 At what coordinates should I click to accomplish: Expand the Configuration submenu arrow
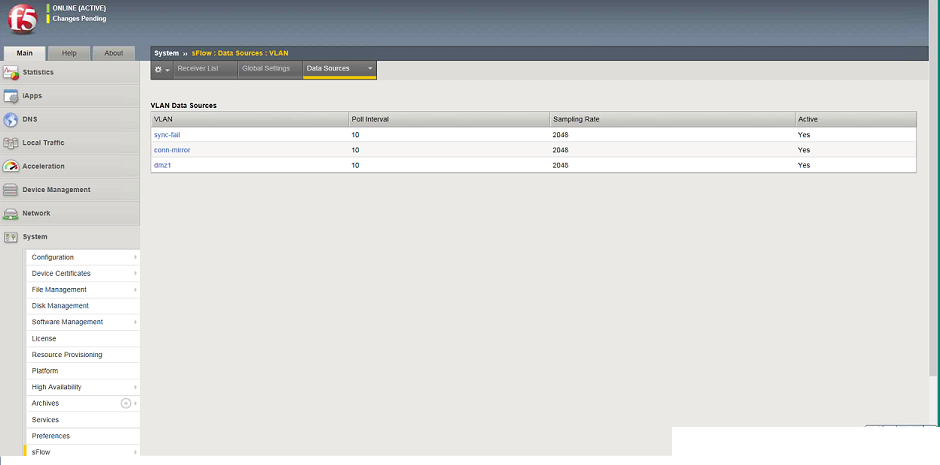(135, 257)
